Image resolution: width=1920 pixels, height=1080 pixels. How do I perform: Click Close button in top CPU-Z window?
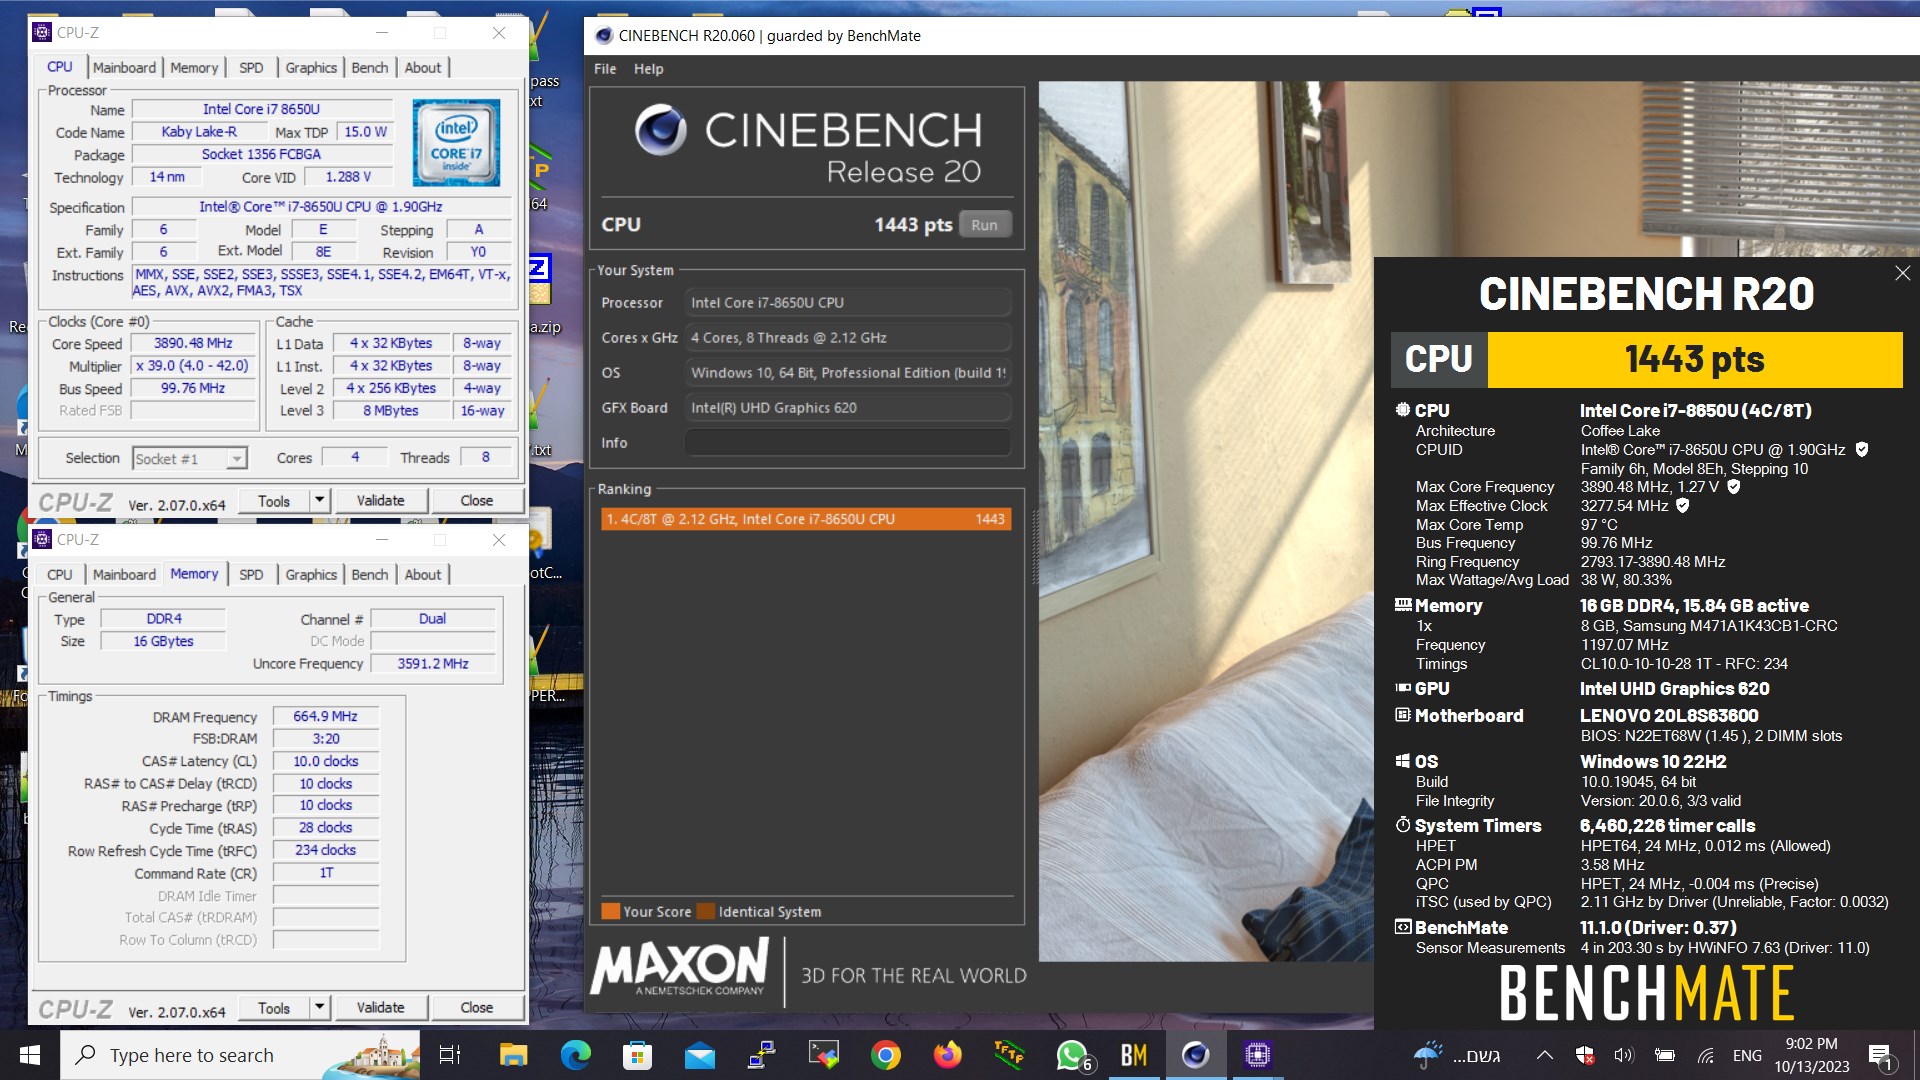click(477, 501)
